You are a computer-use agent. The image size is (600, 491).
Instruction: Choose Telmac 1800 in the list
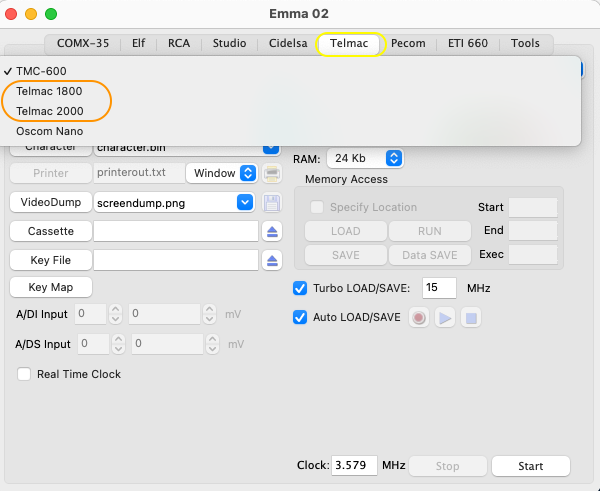pos(49,91)
